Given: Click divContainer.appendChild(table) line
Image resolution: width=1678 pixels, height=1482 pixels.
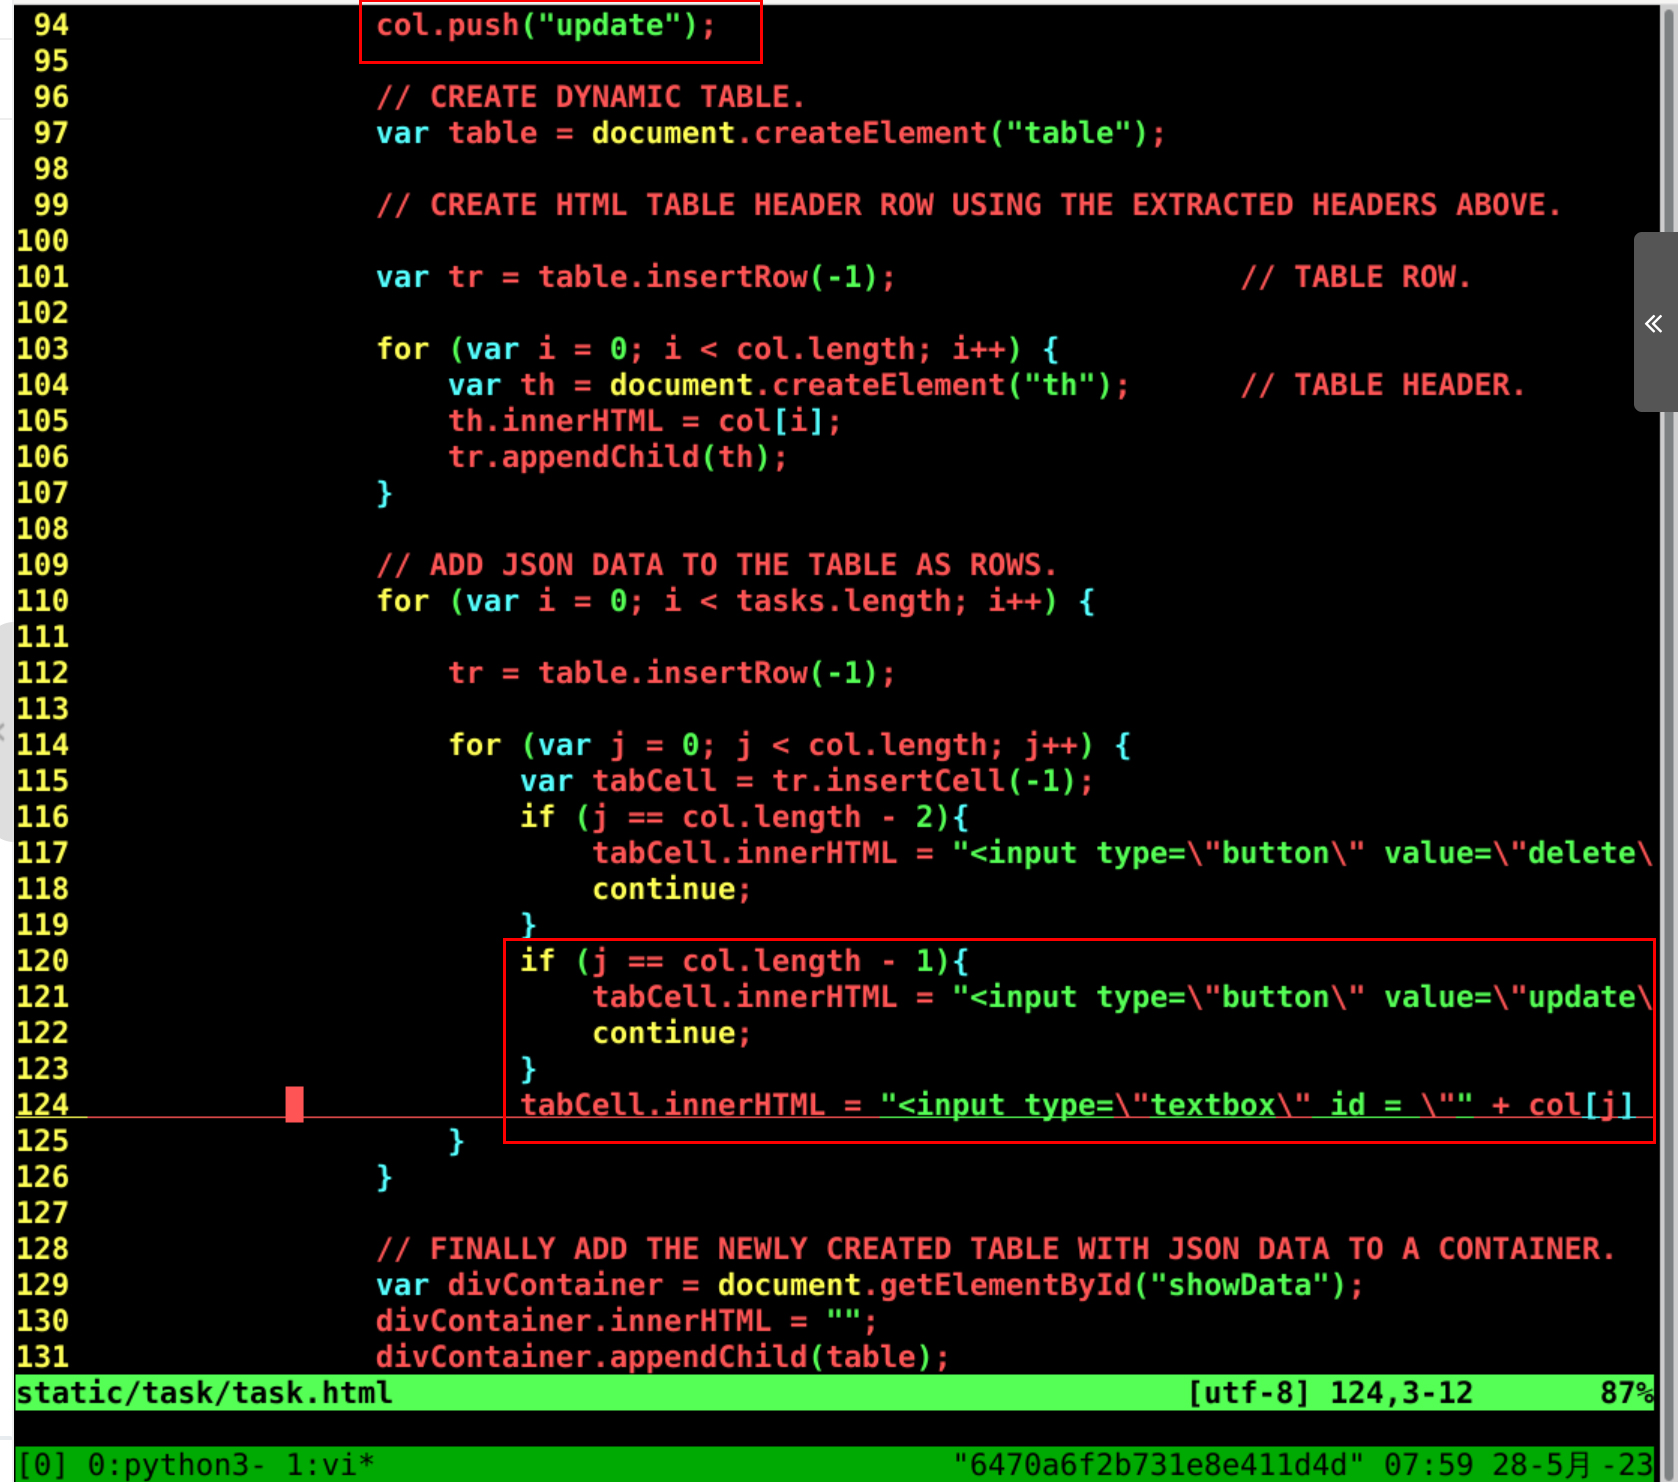Looking at the screenshot, I should [x=662, y=1357].
